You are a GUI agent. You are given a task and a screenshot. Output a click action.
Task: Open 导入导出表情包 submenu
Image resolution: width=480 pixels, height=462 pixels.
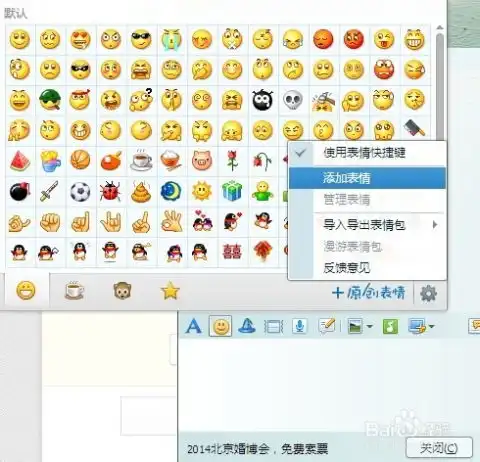pos(367,225)
